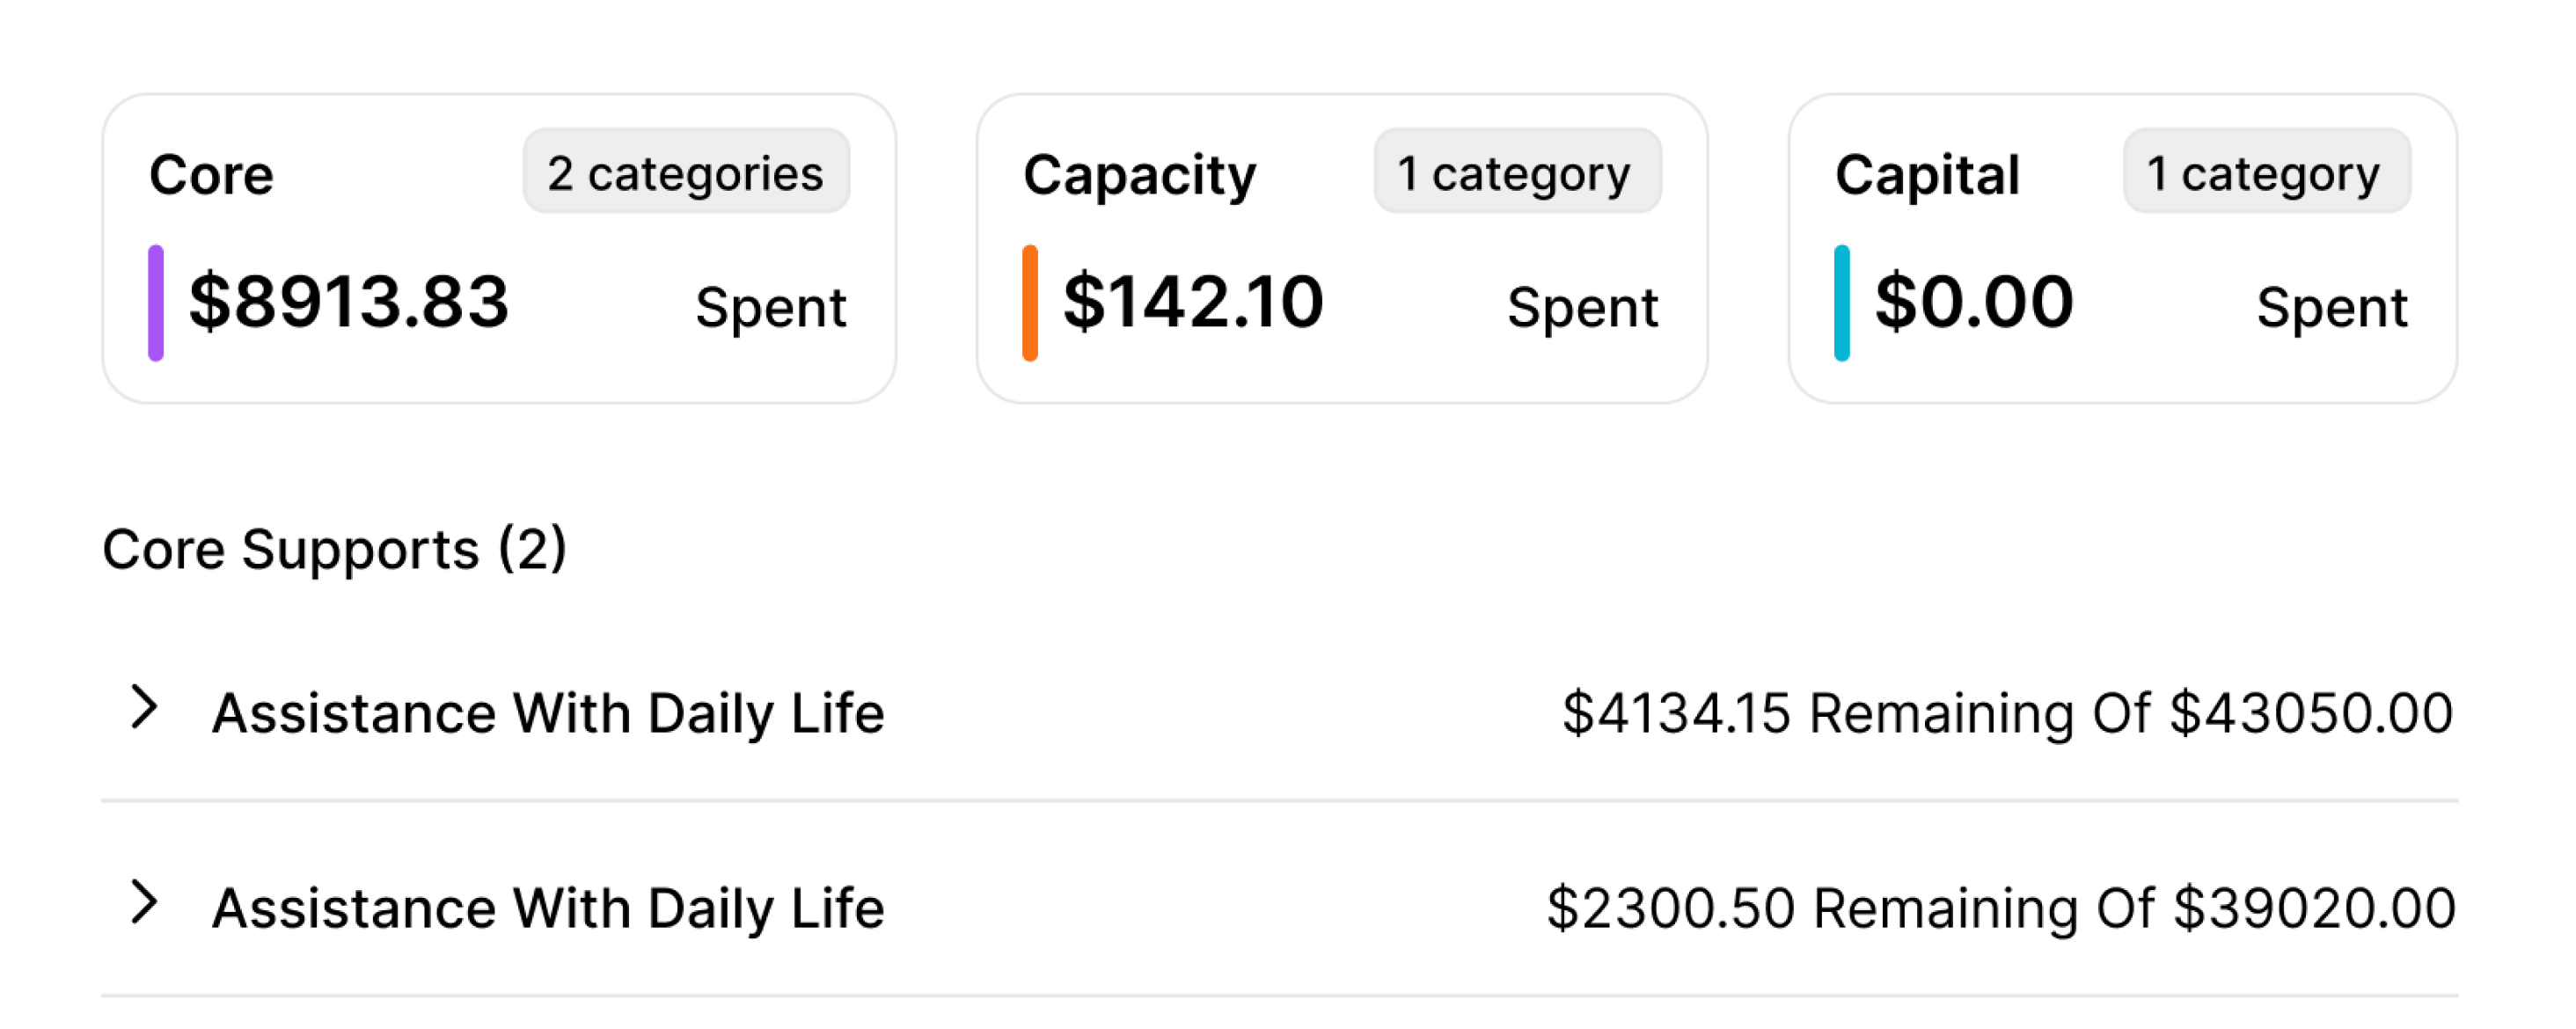Select the Capital card title
The image size is (2576, 1029).
tap(1927, 175)
